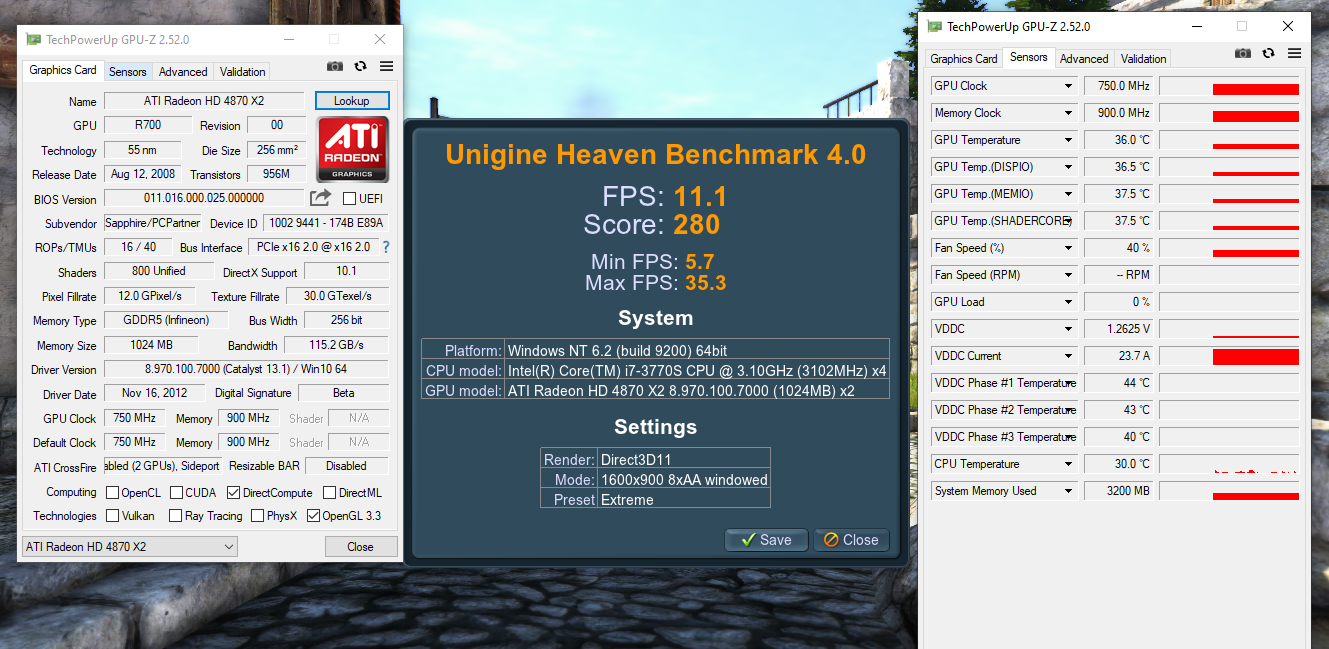The image size is (1329, 649).
Task: Click the Memory Type GDDR5 (Infineon) field
Action: pos(166,321)
